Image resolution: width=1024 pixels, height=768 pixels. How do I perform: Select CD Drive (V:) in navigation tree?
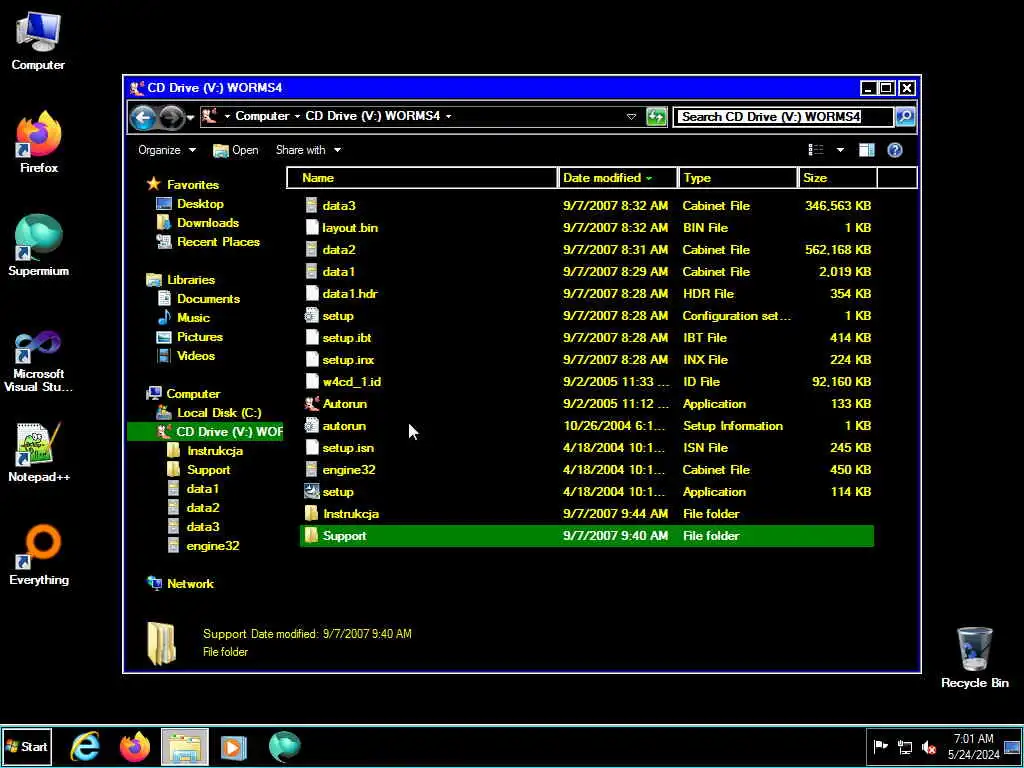205,432
